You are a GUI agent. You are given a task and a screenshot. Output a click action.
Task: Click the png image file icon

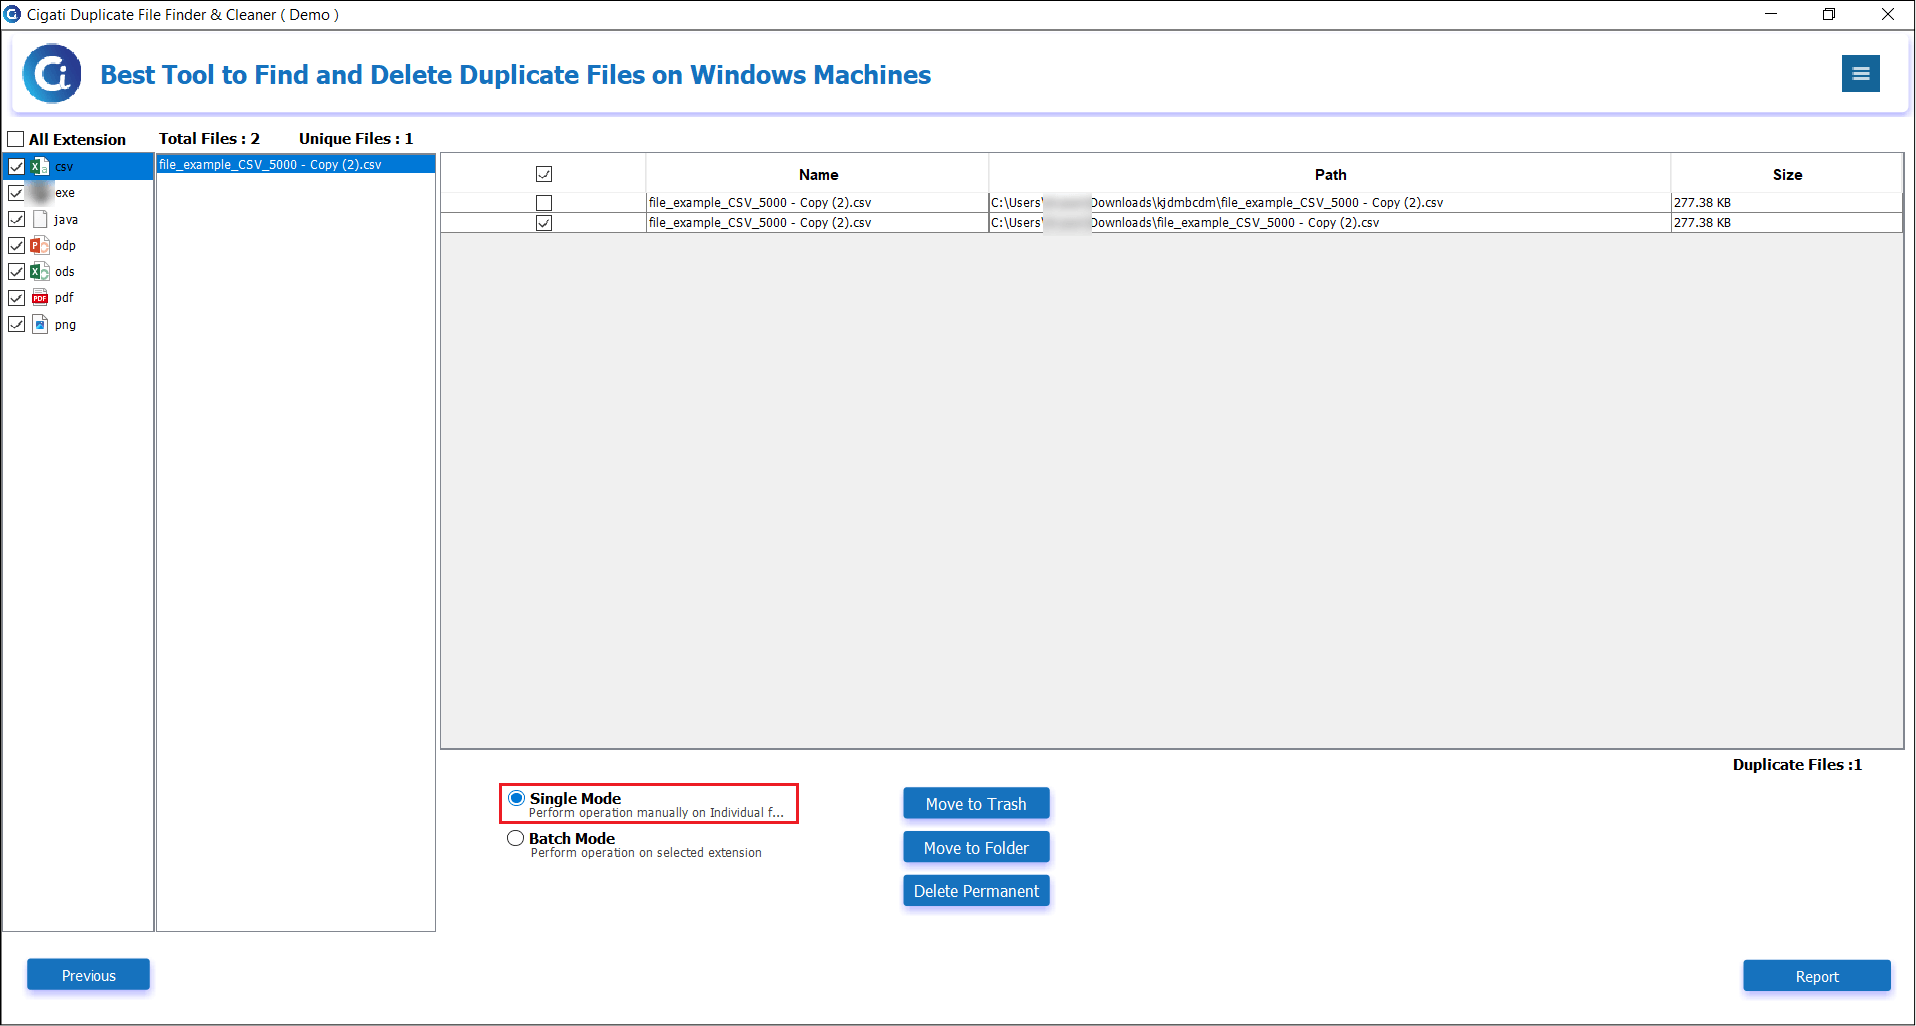tap(40, 324)
